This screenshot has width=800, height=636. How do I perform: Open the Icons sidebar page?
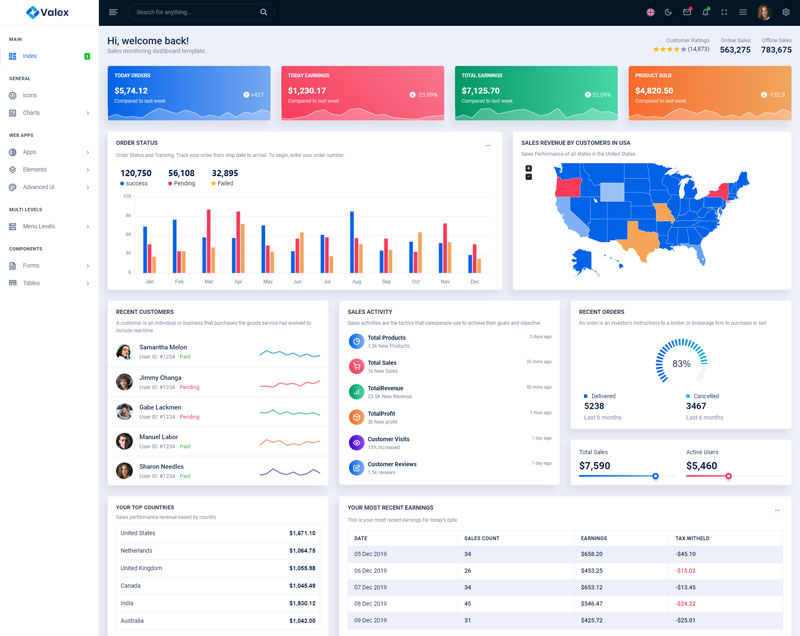pos(30,95)
